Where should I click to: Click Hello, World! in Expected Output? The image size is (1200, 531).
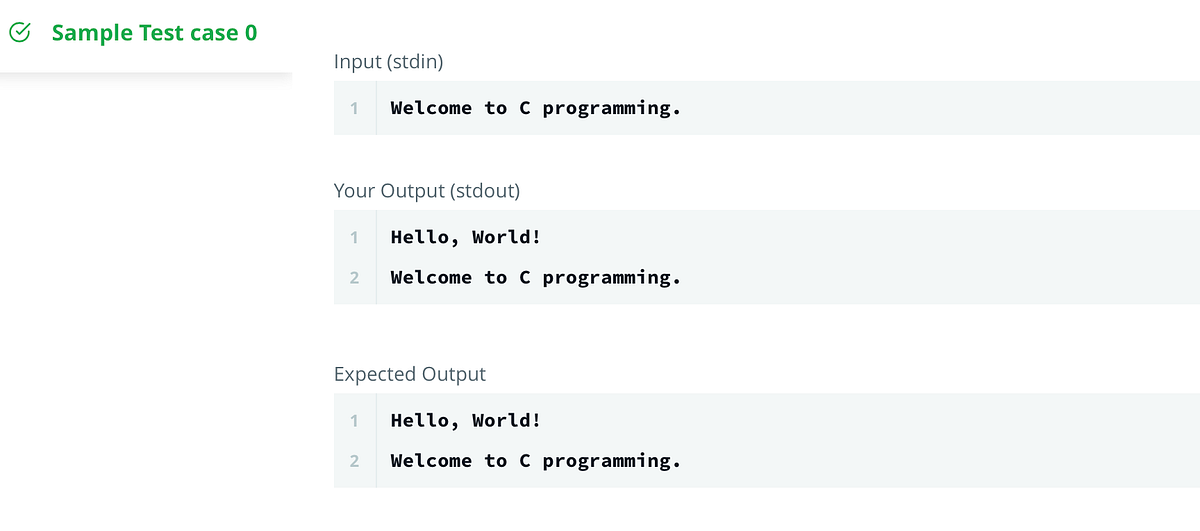pos(465,420)
